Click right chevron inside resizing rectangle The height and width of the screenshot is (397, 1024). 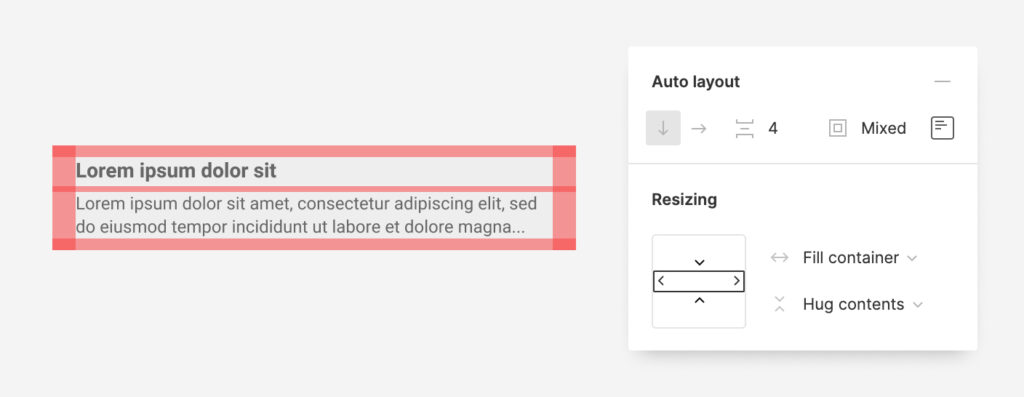737,281
